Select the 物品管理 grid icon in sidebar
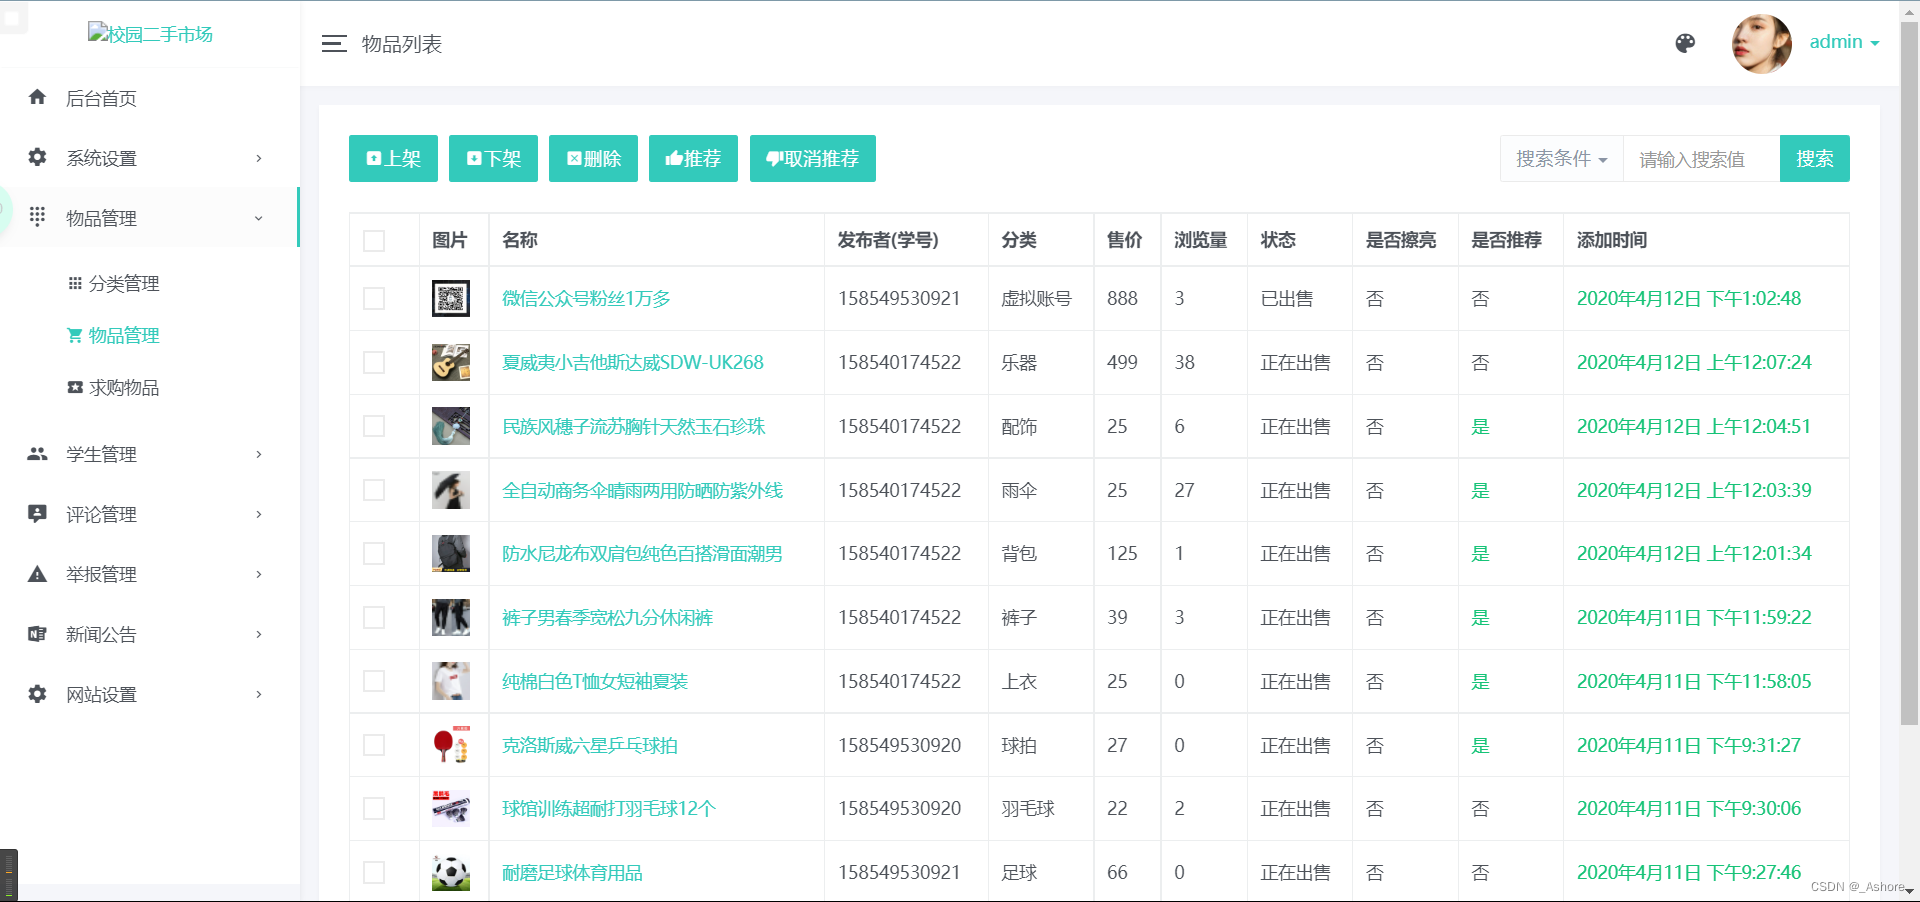Viewport: 1920px width, 902px height. (x=37, y=217)
